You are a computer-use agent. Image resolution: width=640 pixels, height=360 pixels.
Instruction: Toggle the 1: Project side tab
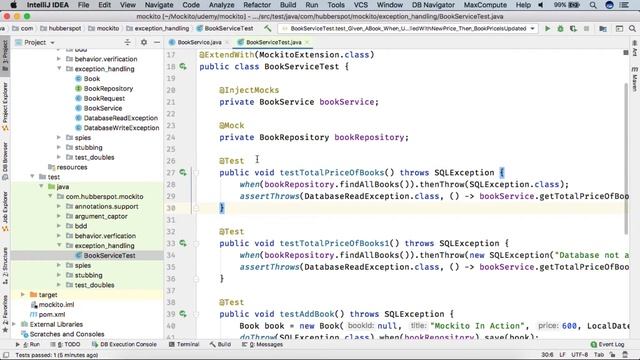pos(5,56)
